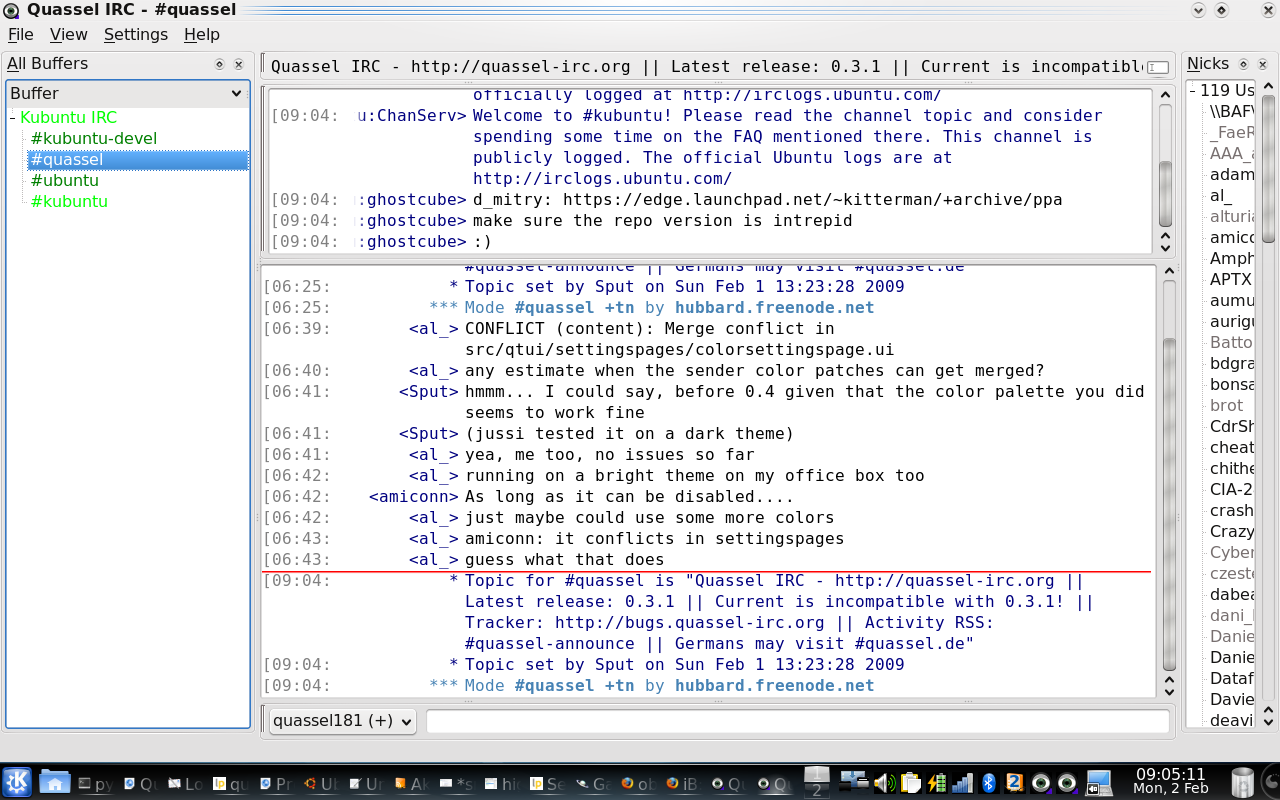Open the window menu icon in titlebar
The image size is (1280, 800).
(12, 10)
